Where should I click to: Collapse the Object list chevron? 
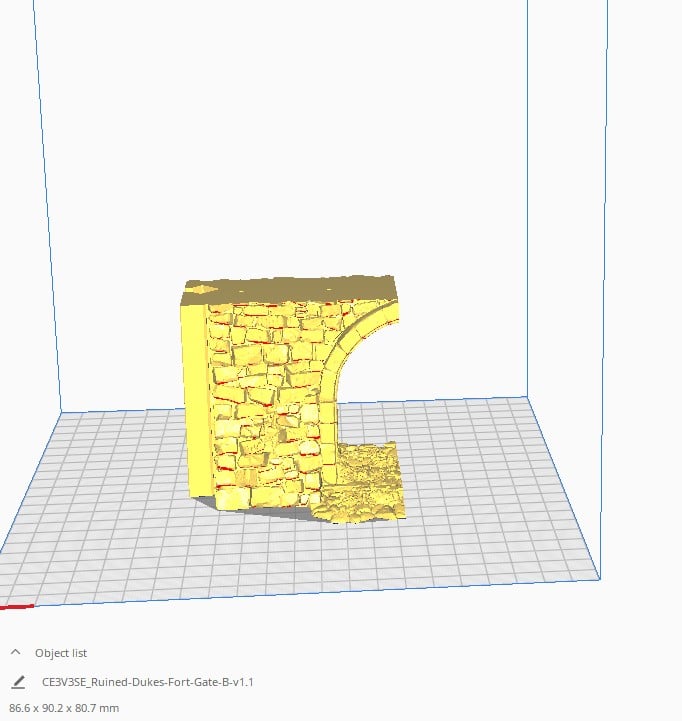point(16,652)
